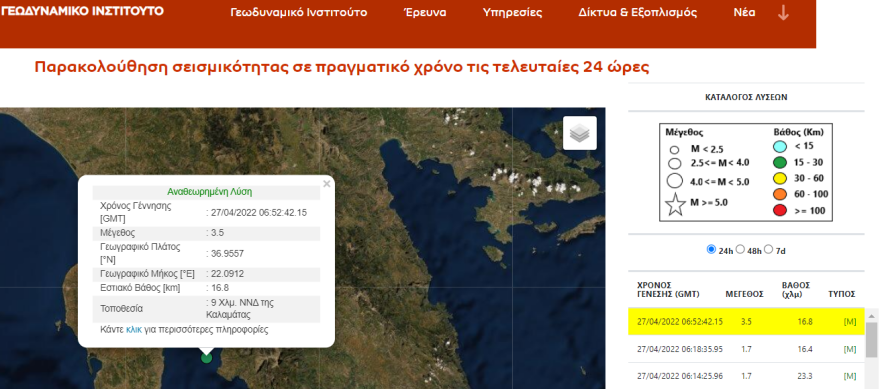Click the cyan < 15 depth legend swatch
The image size is (880, 389).
click(x=781, y=147)
